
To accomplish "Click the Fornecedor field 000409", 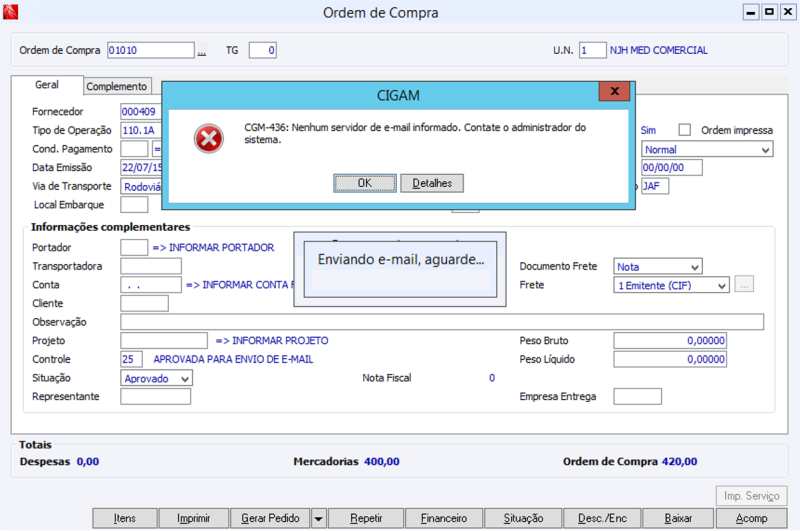I will coord(141,112).
